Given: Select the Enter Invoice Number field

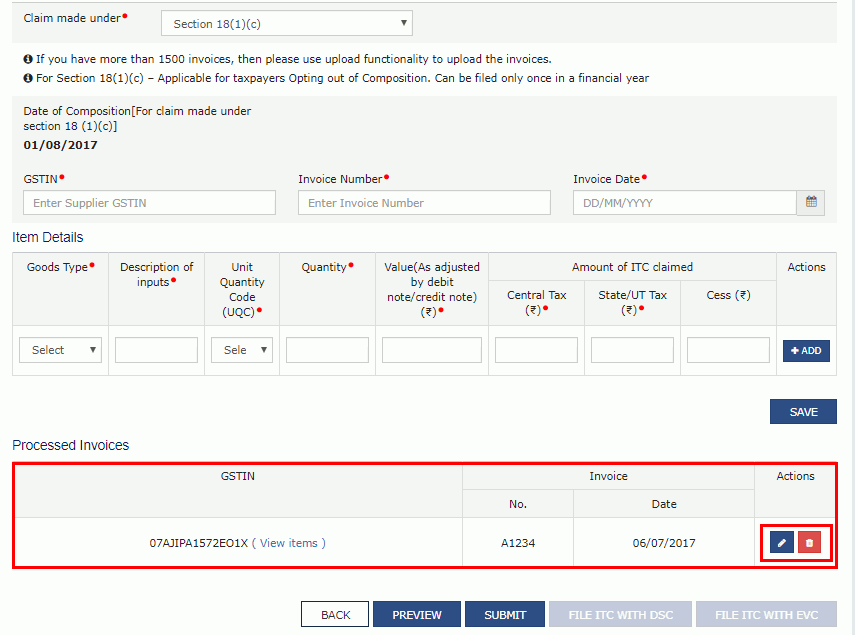Looking at the screenshot, I should (424, 202).
